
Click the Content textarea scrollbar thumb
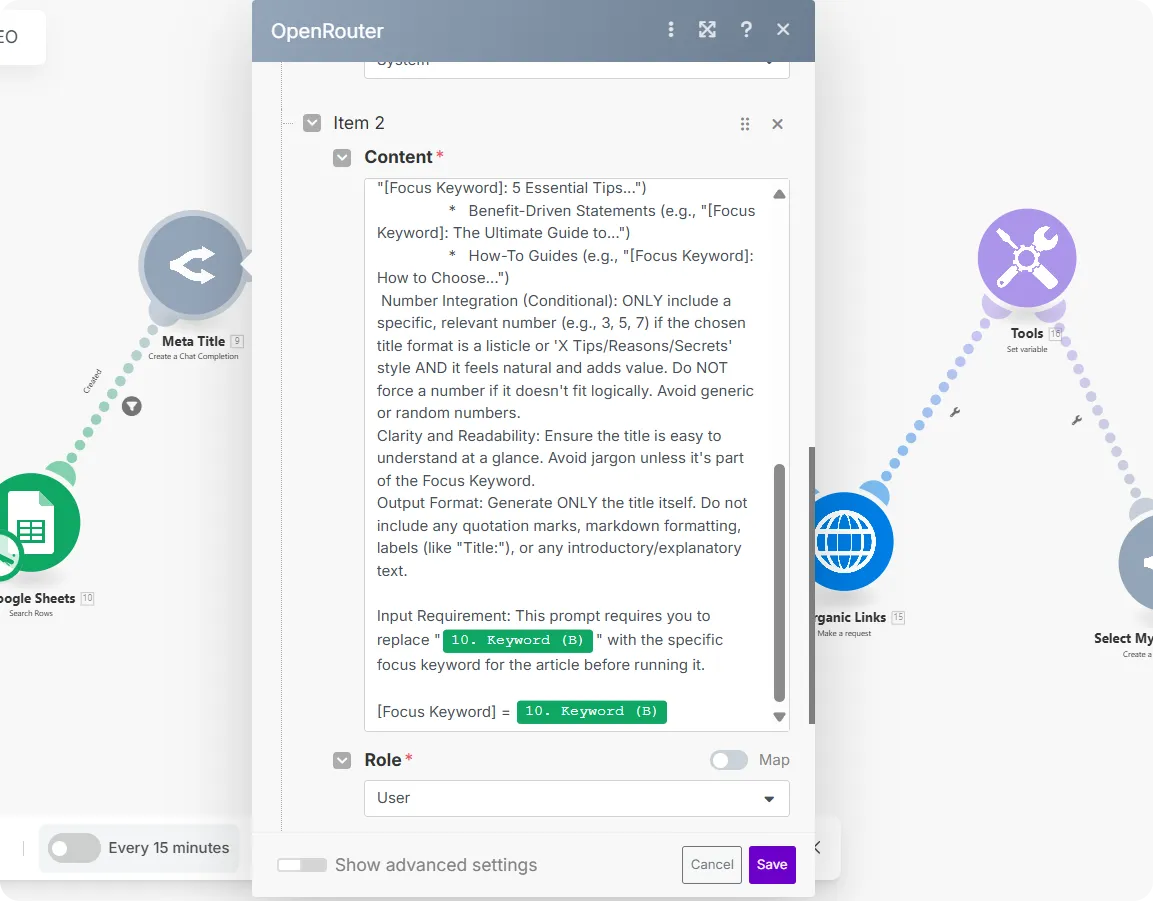779,583
